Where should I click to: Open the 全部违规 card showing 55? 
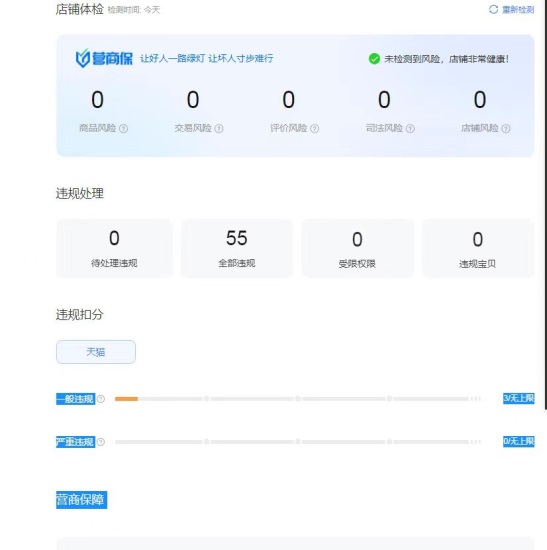tap(237, 248)
